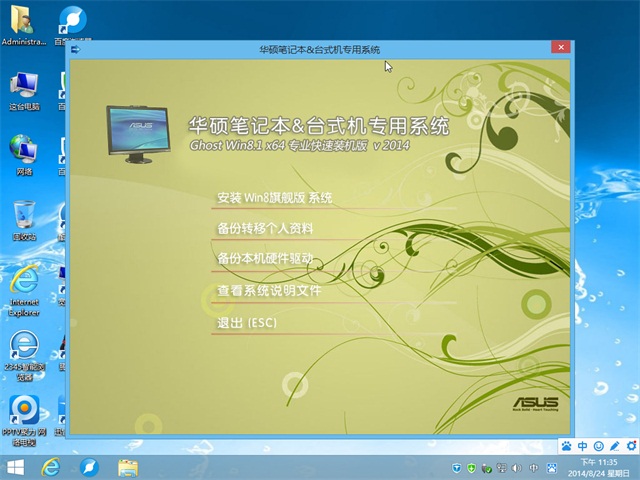Toggle 中 input mode on IME toolbar
The height and width of the screenshot is (480, 640).
pos(583,446)
